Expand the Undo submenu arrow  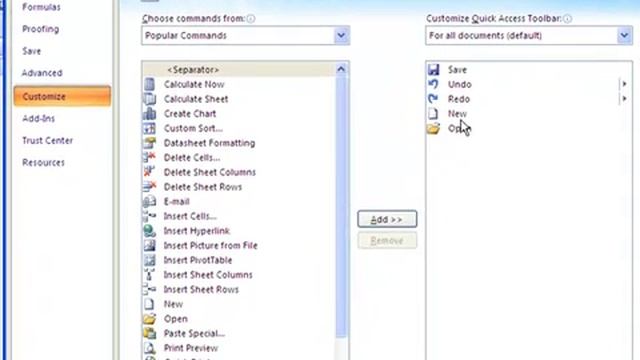pos(624,84)
